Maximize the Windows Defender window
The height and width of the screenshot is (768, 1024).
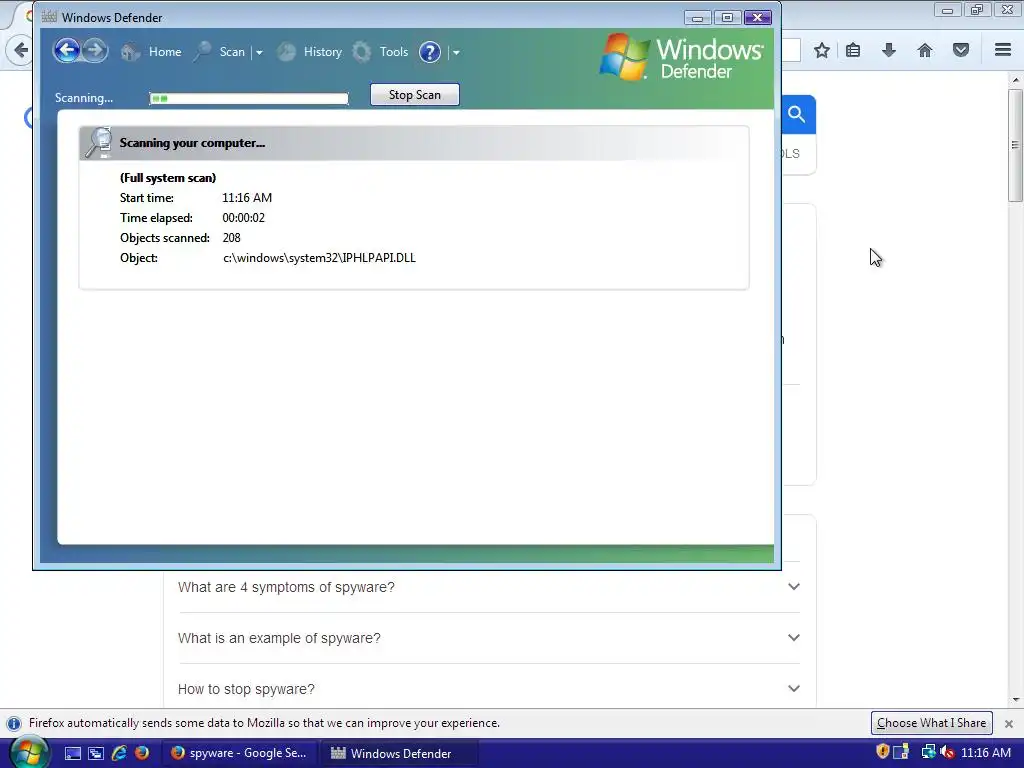click(727, 18)
